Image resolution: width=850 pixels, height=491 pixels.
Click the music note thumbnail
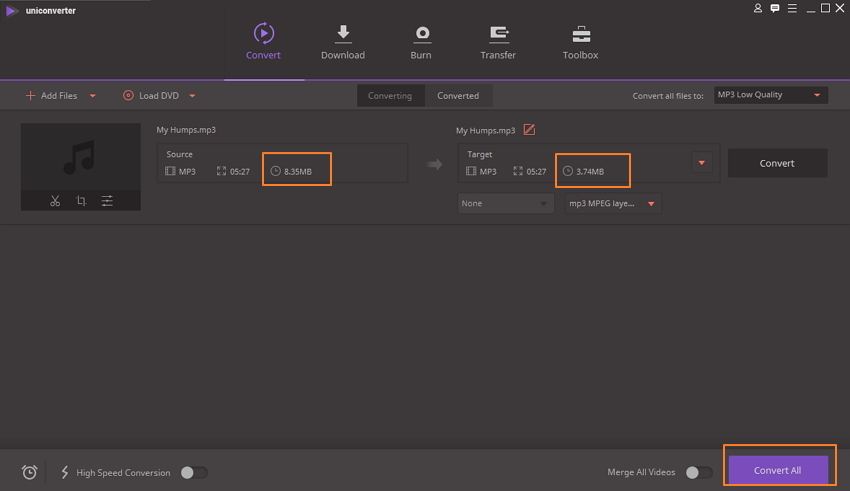pyautogui.click(x=80, y=157)
